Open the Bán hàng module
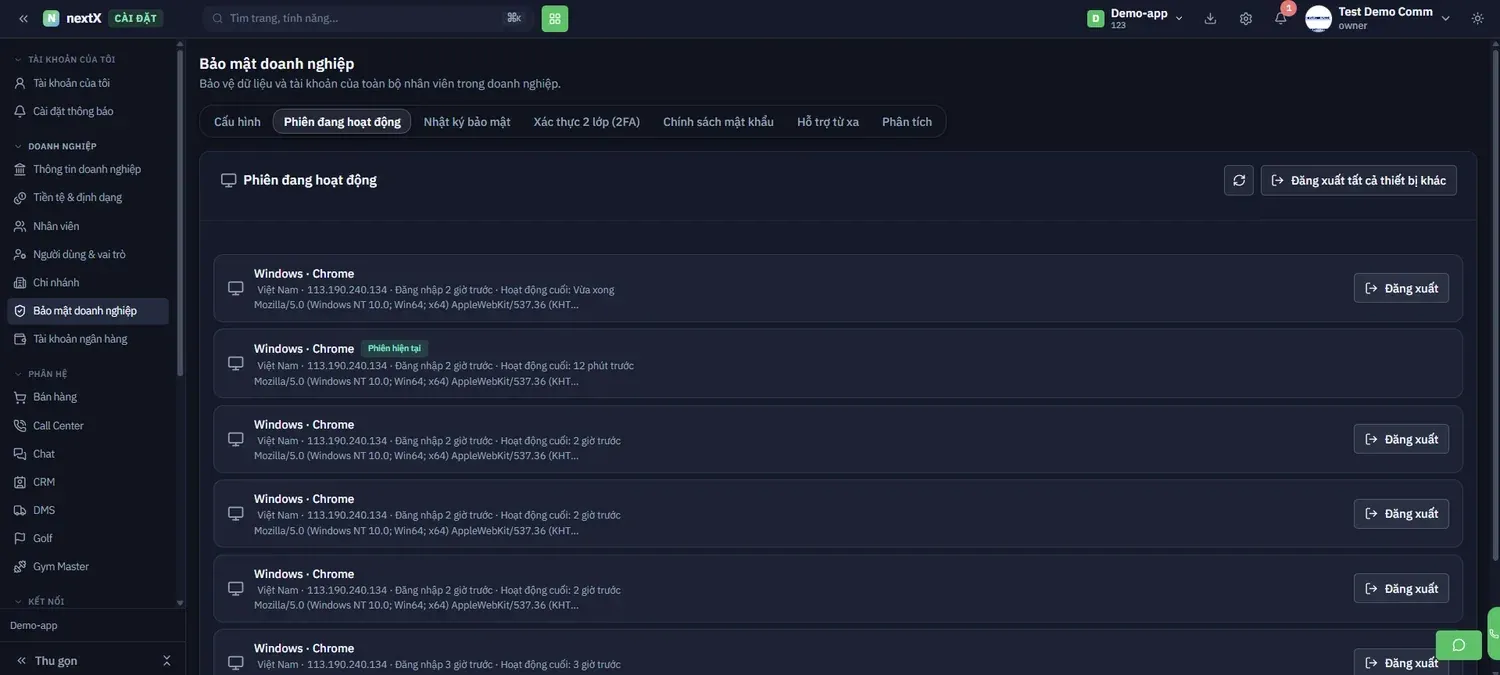 (x=88, y=397)
